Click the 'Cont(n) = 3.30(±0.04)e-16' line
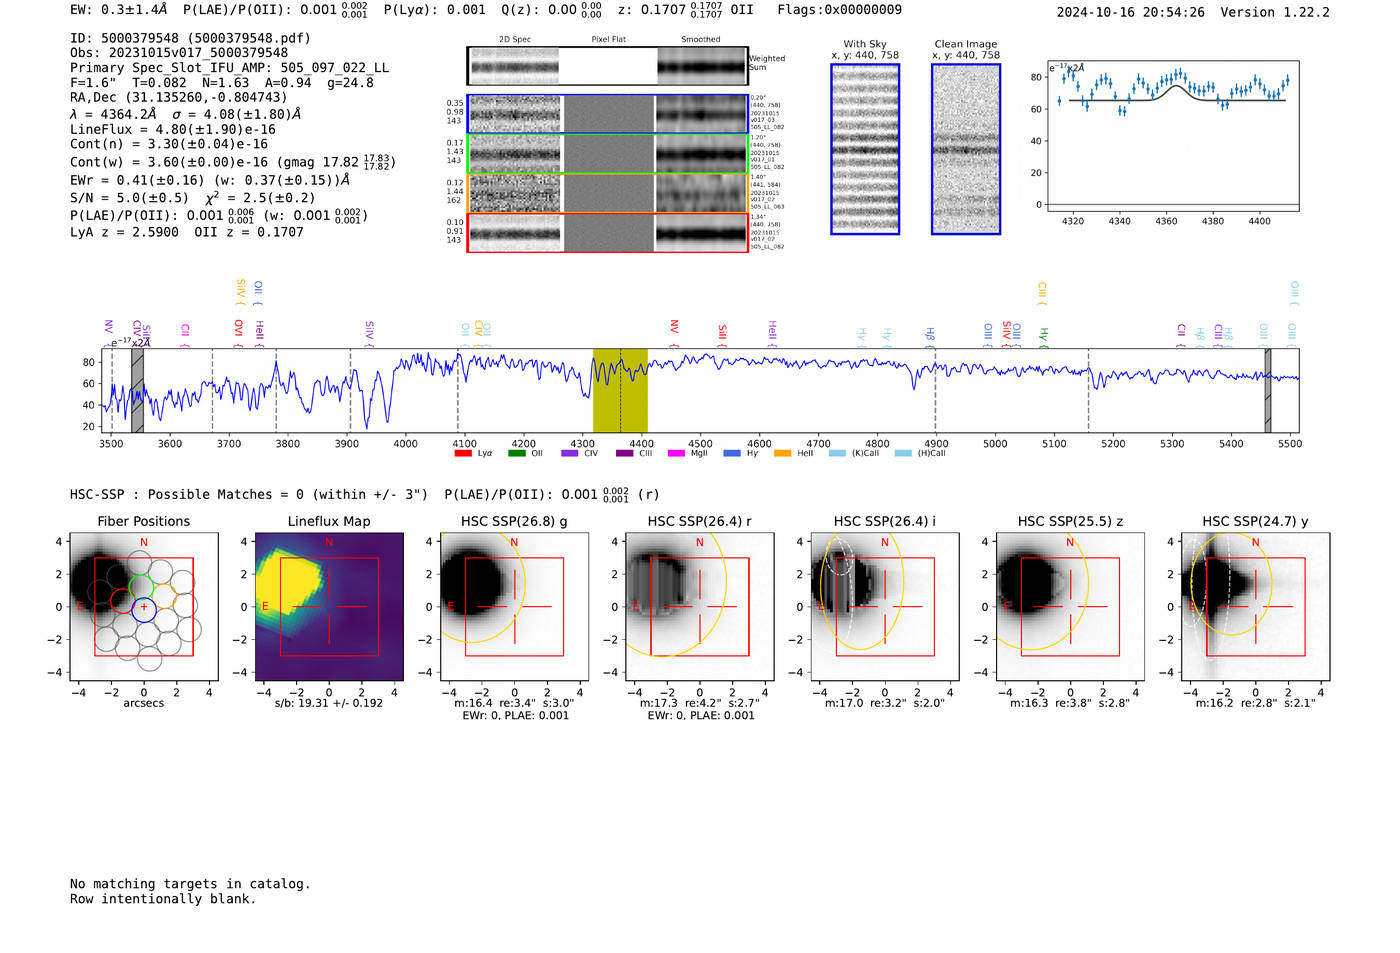1400x953 pixels. [169, 144]
